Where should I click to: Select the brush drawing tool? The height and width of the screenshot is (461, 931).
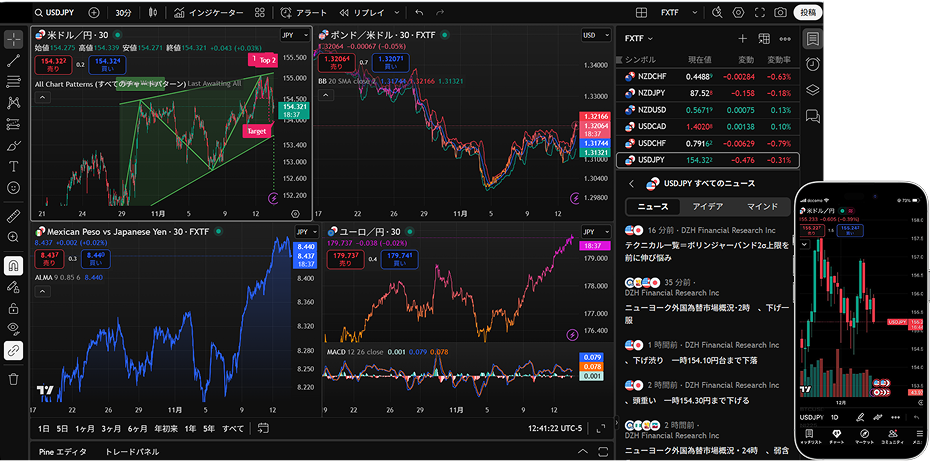click(x=14, y=146)
